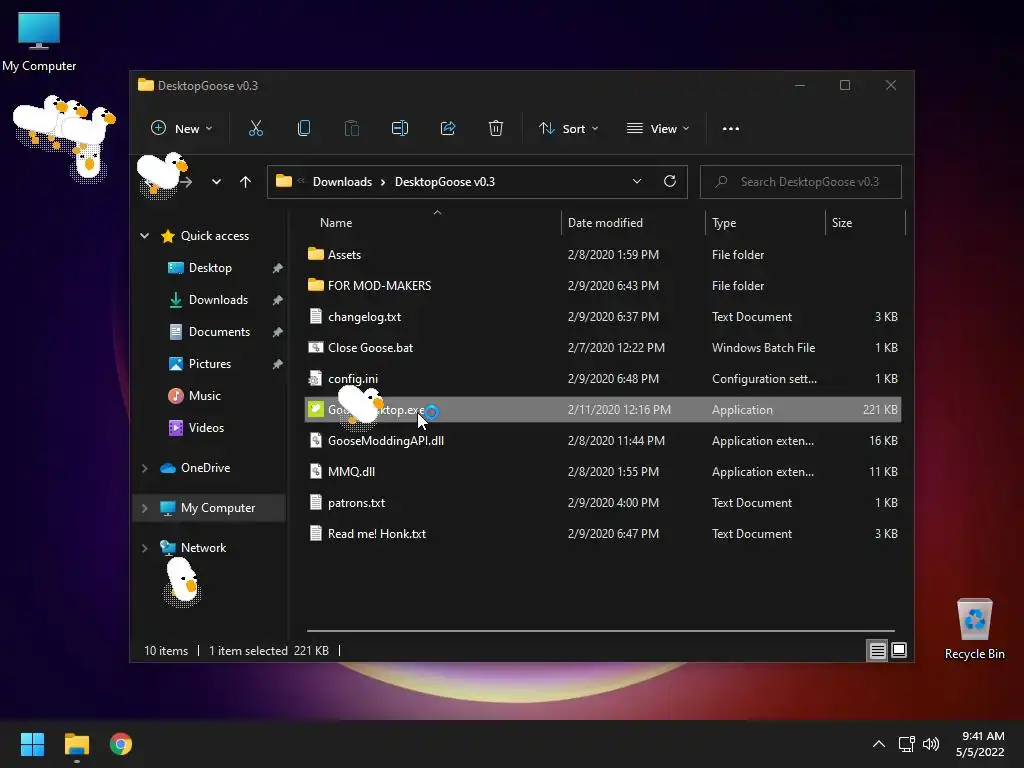
Task: Click the Search DesktopGoose v0.3 field
Action: pyautogui.click(x=801, y=182)
